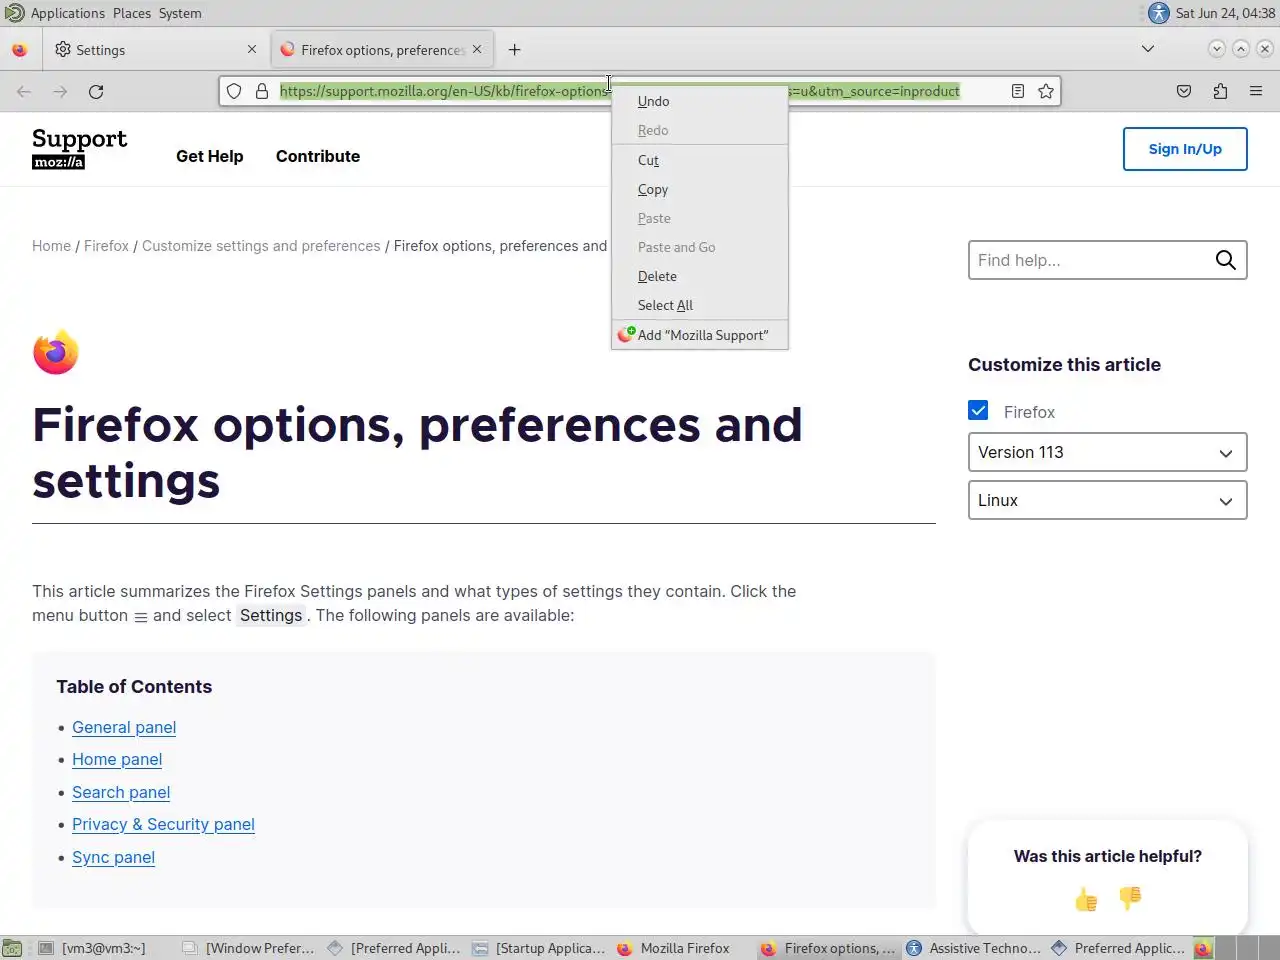The image size is (1280, 960).
Task: Uncheck the Firefox checkbox
Action: [978, 411]
